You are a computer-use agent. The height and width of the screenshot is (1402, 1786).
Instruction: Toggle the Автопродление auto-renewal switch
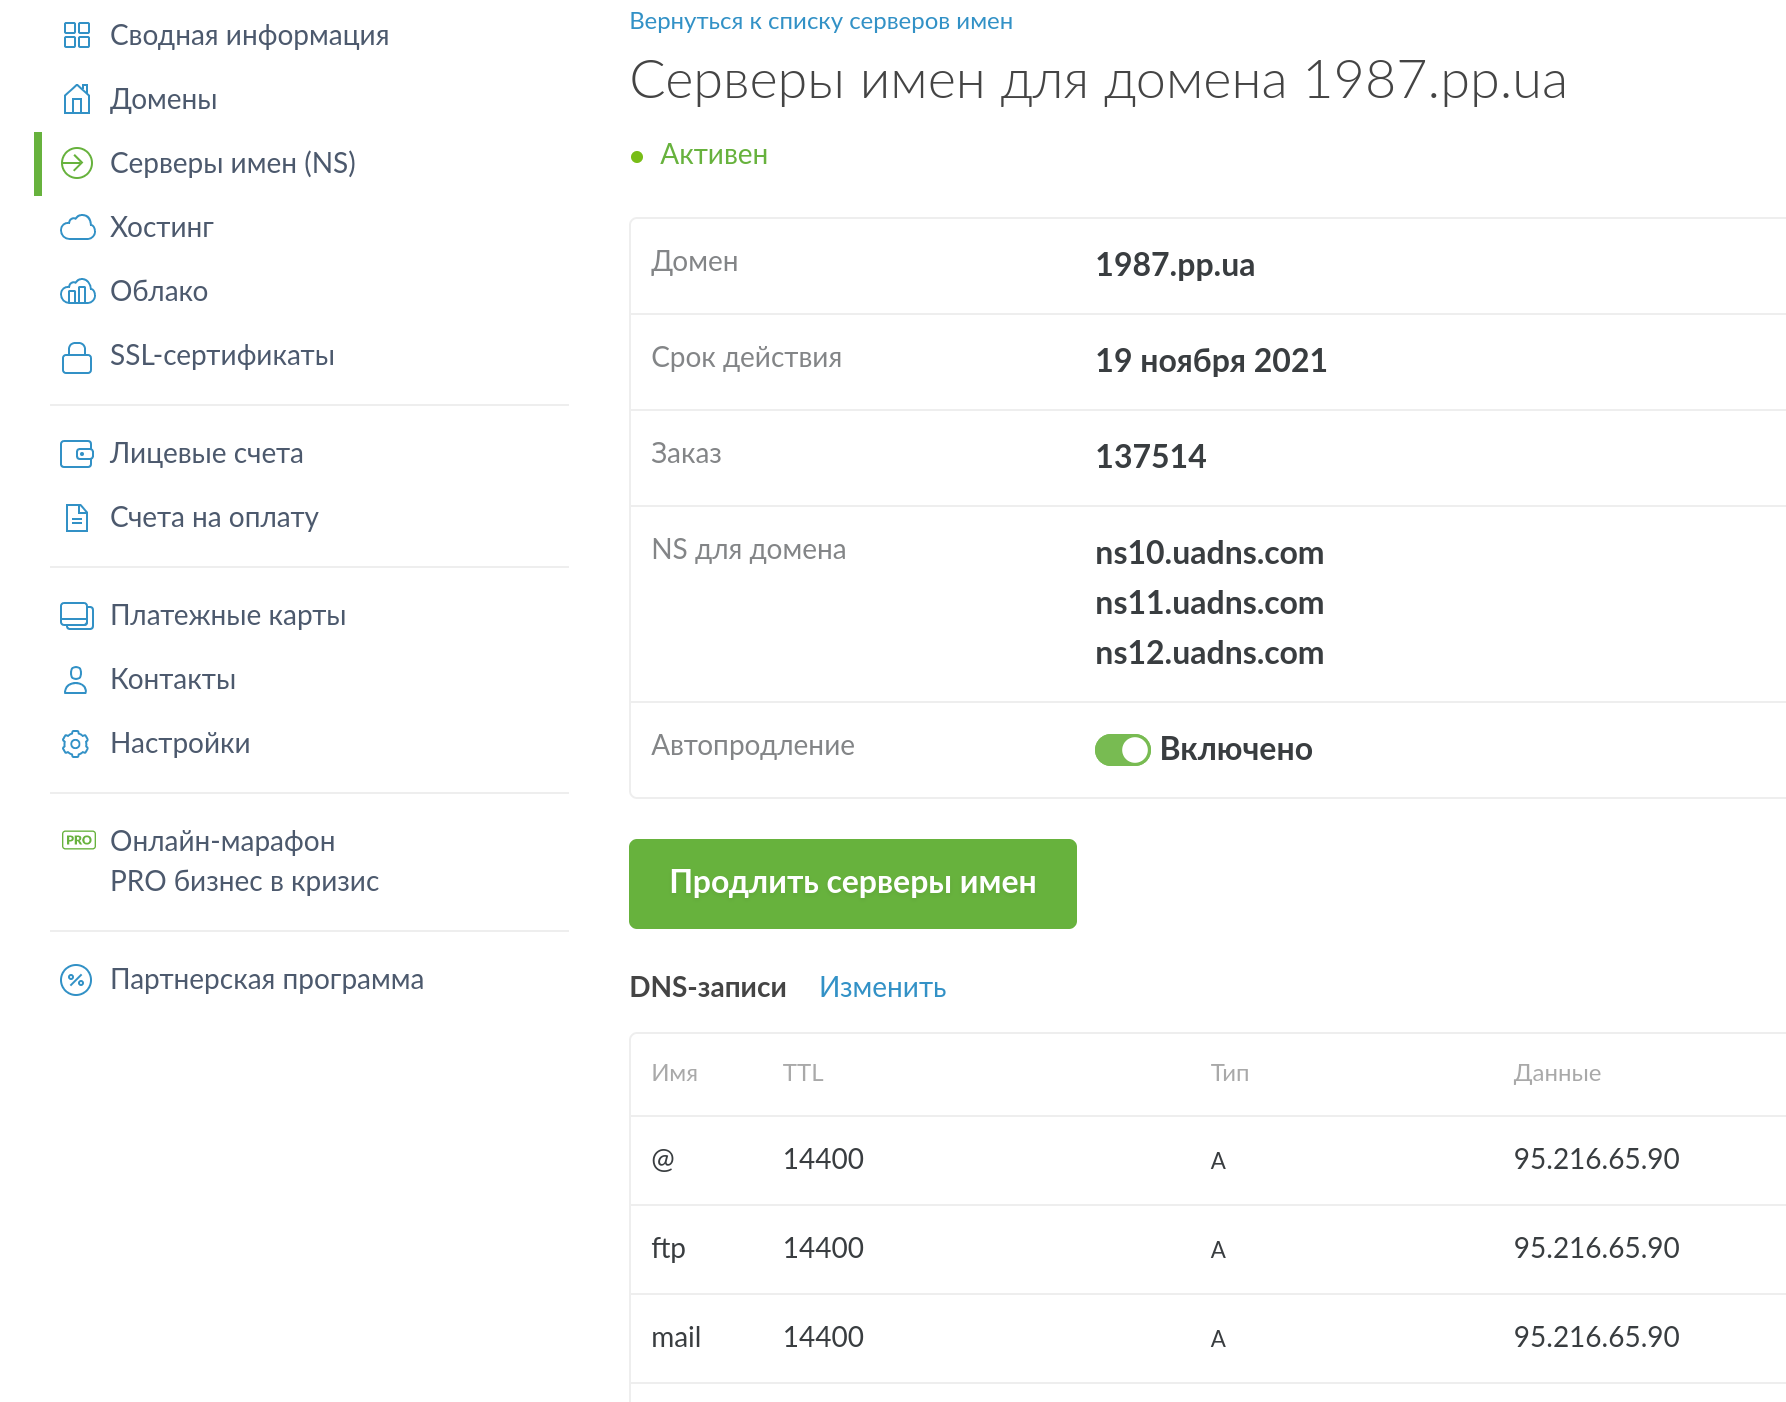coord(1122,750)
